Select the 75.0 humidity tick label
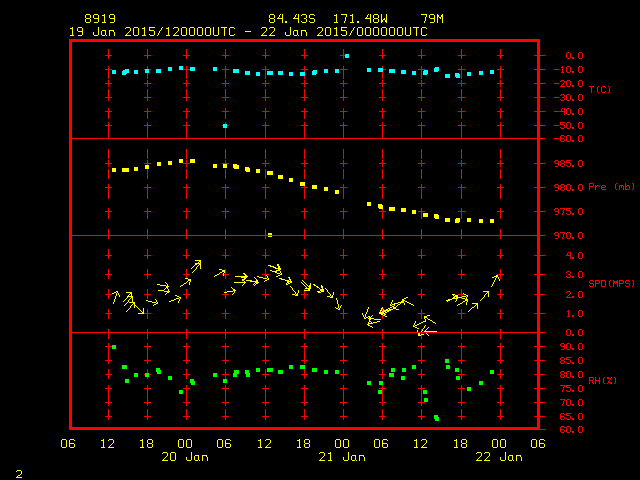This screenshot has width=640, height=480. pyautogui.click(x=571, y=389)
